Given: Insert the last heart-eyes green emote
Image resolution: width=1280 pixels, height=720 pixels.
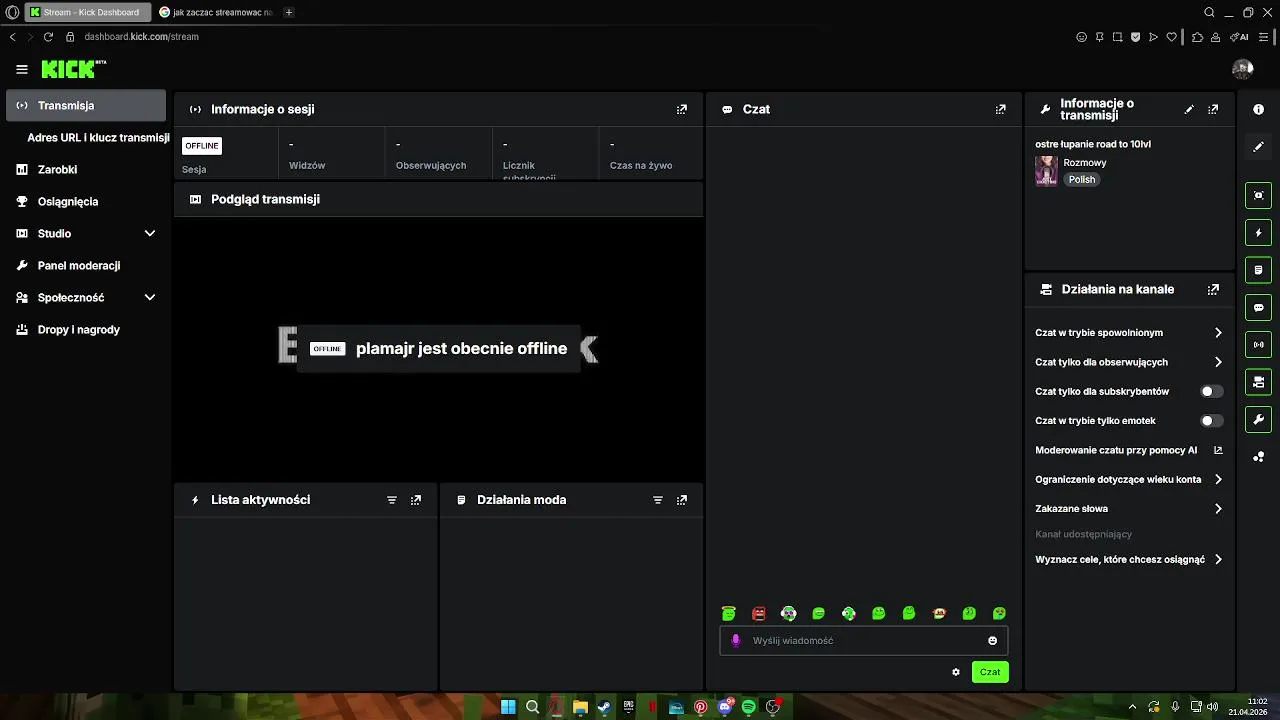Looking at the screenshot, I should pos(999,613).
